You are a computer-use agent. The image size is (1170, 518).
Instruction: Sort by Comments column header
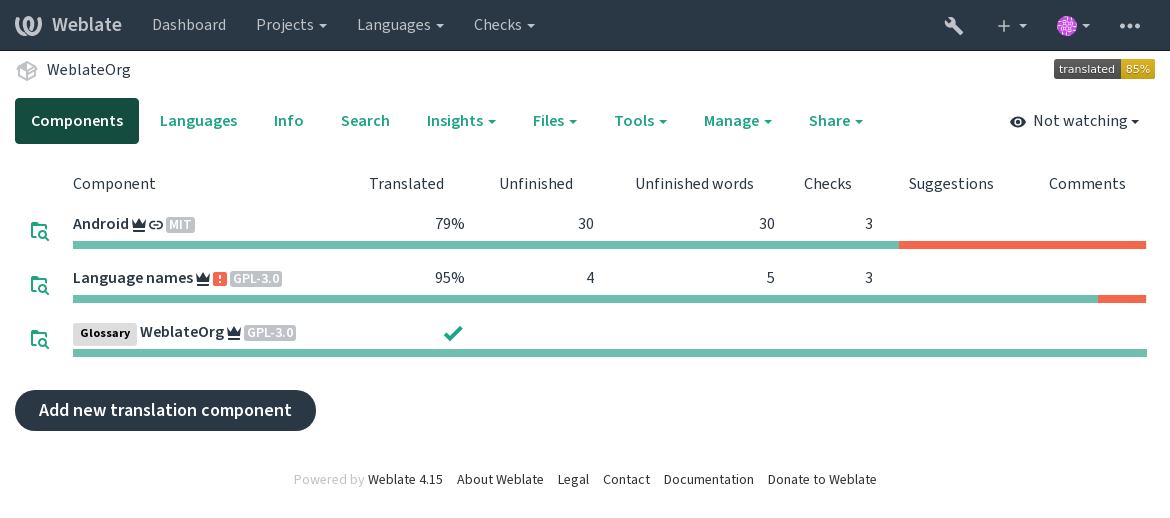pyautogui.click(x=1086, y=184)
